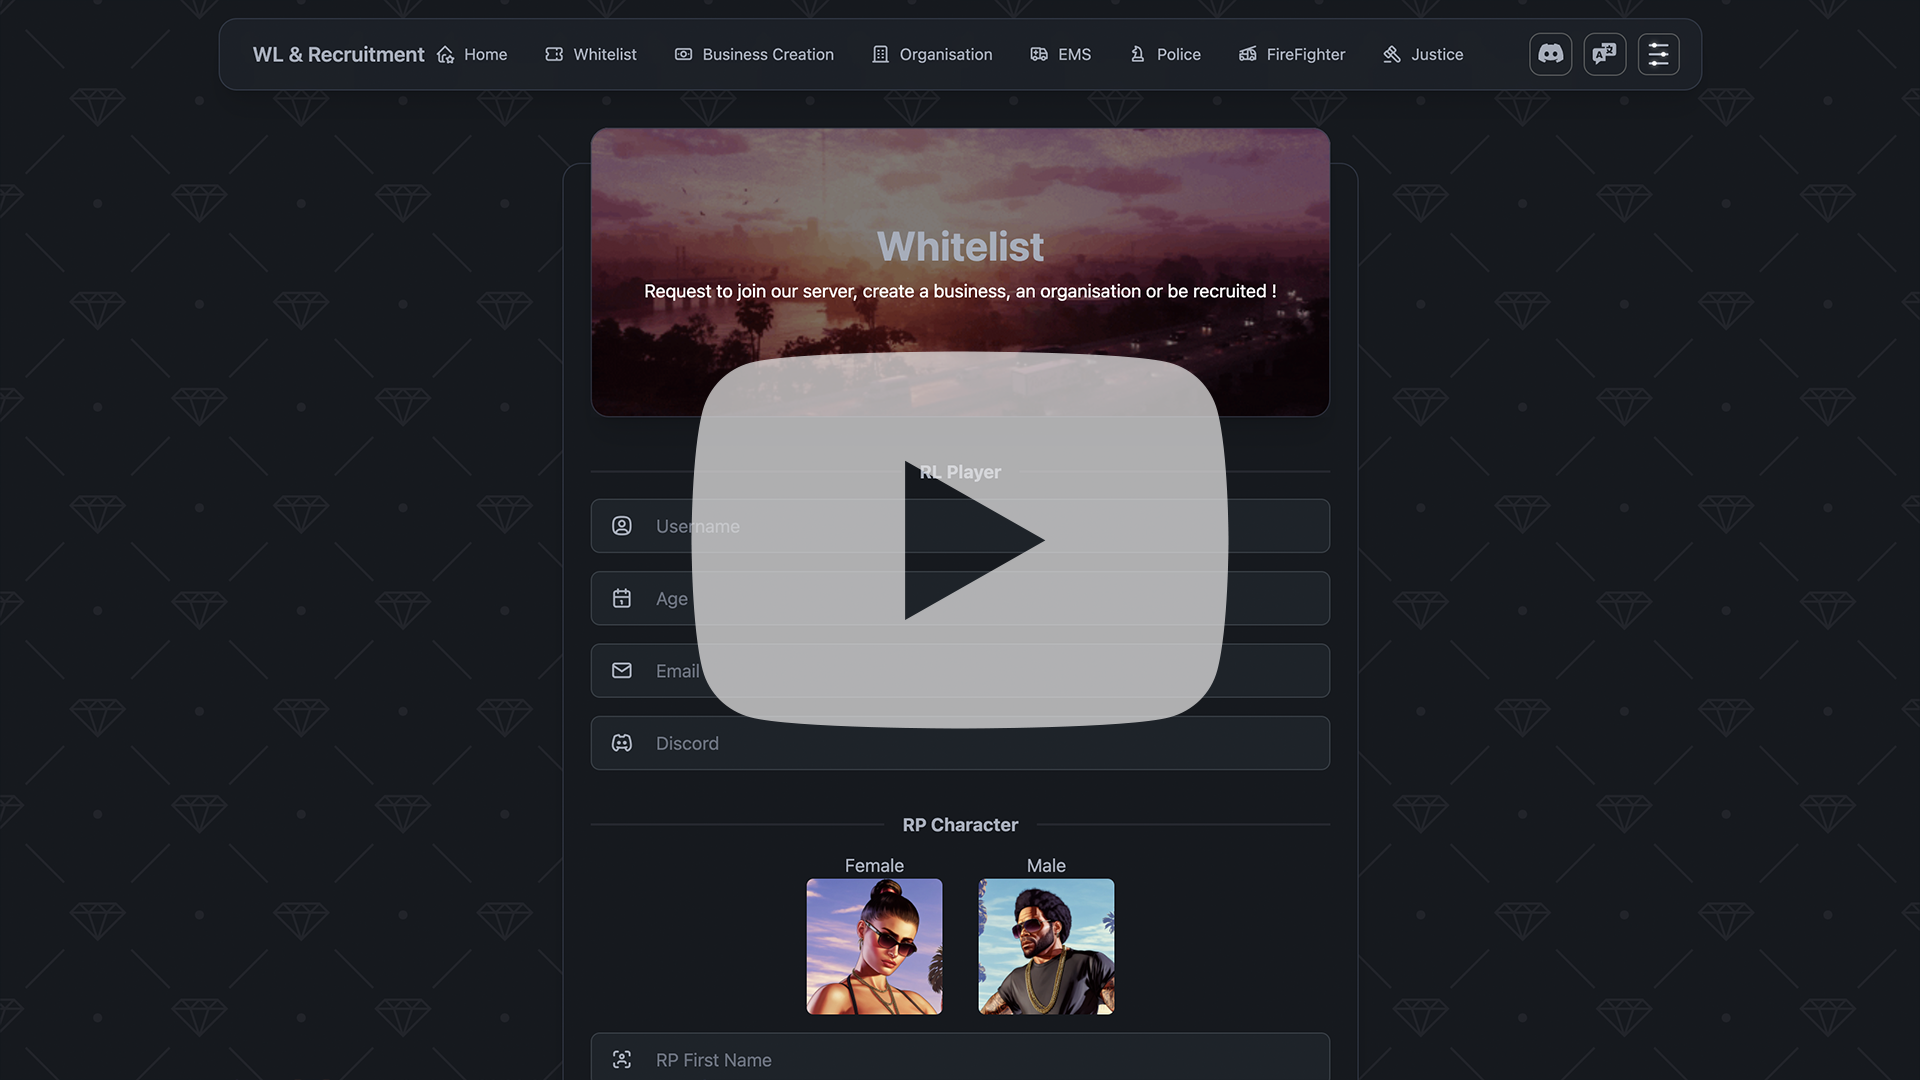Click the Home house icon
1920x1080 pixels.
pyautogui.click(x=446, y=54)
